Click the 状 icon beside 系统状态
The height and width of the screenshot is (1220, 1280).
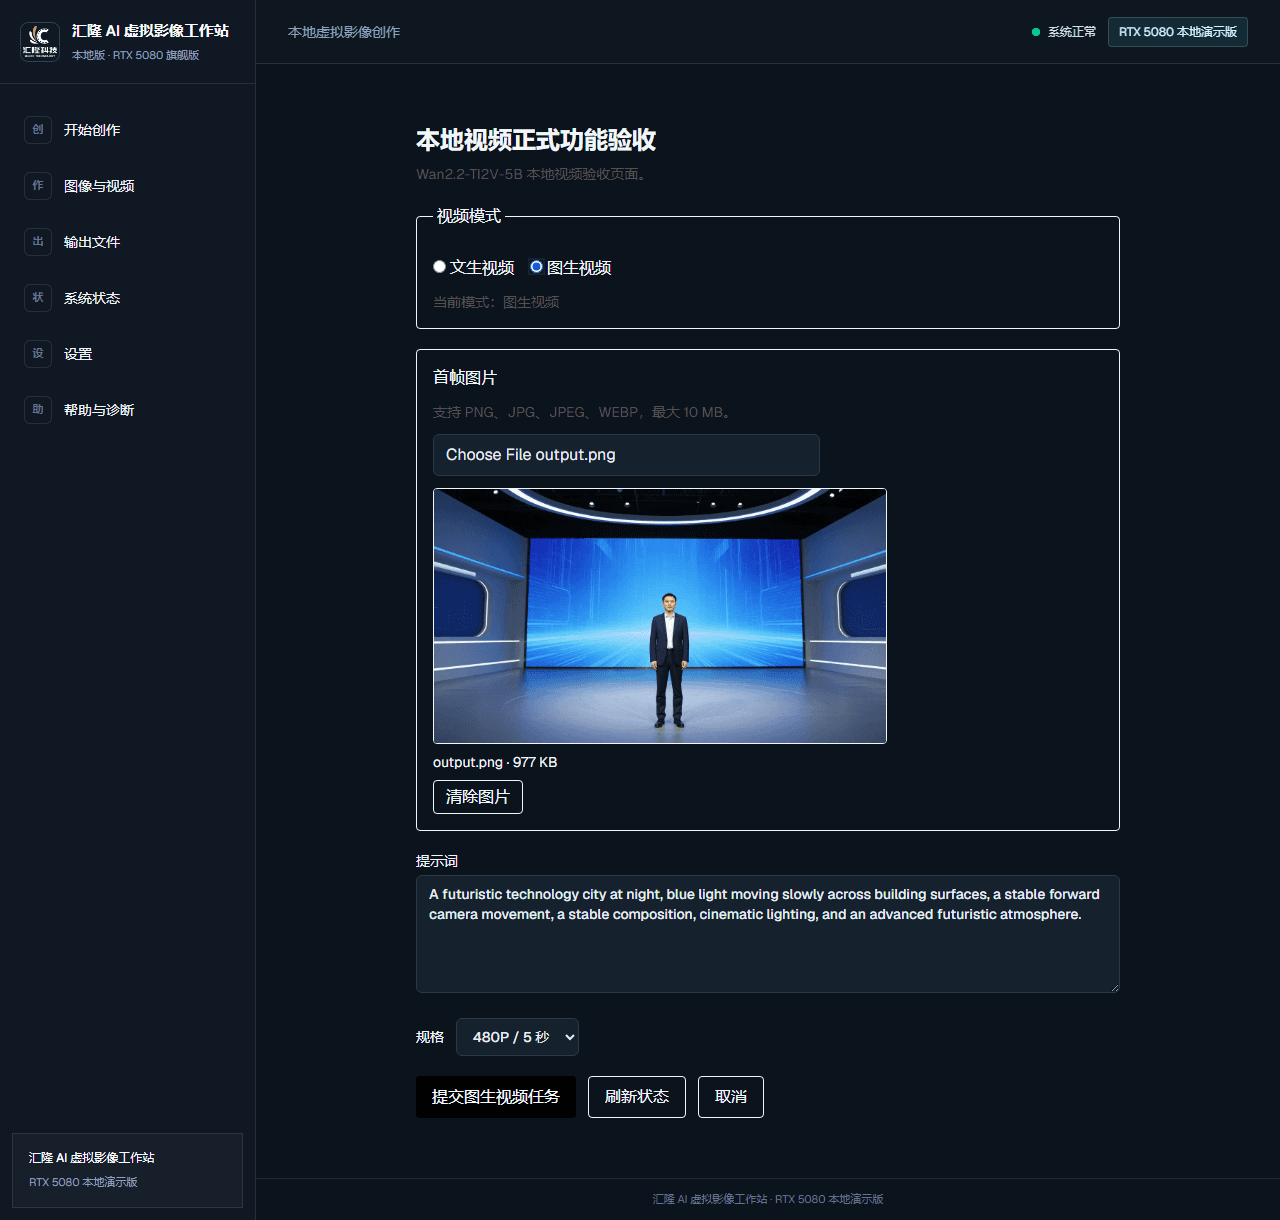pyautogui.click(x=38, y=298)
